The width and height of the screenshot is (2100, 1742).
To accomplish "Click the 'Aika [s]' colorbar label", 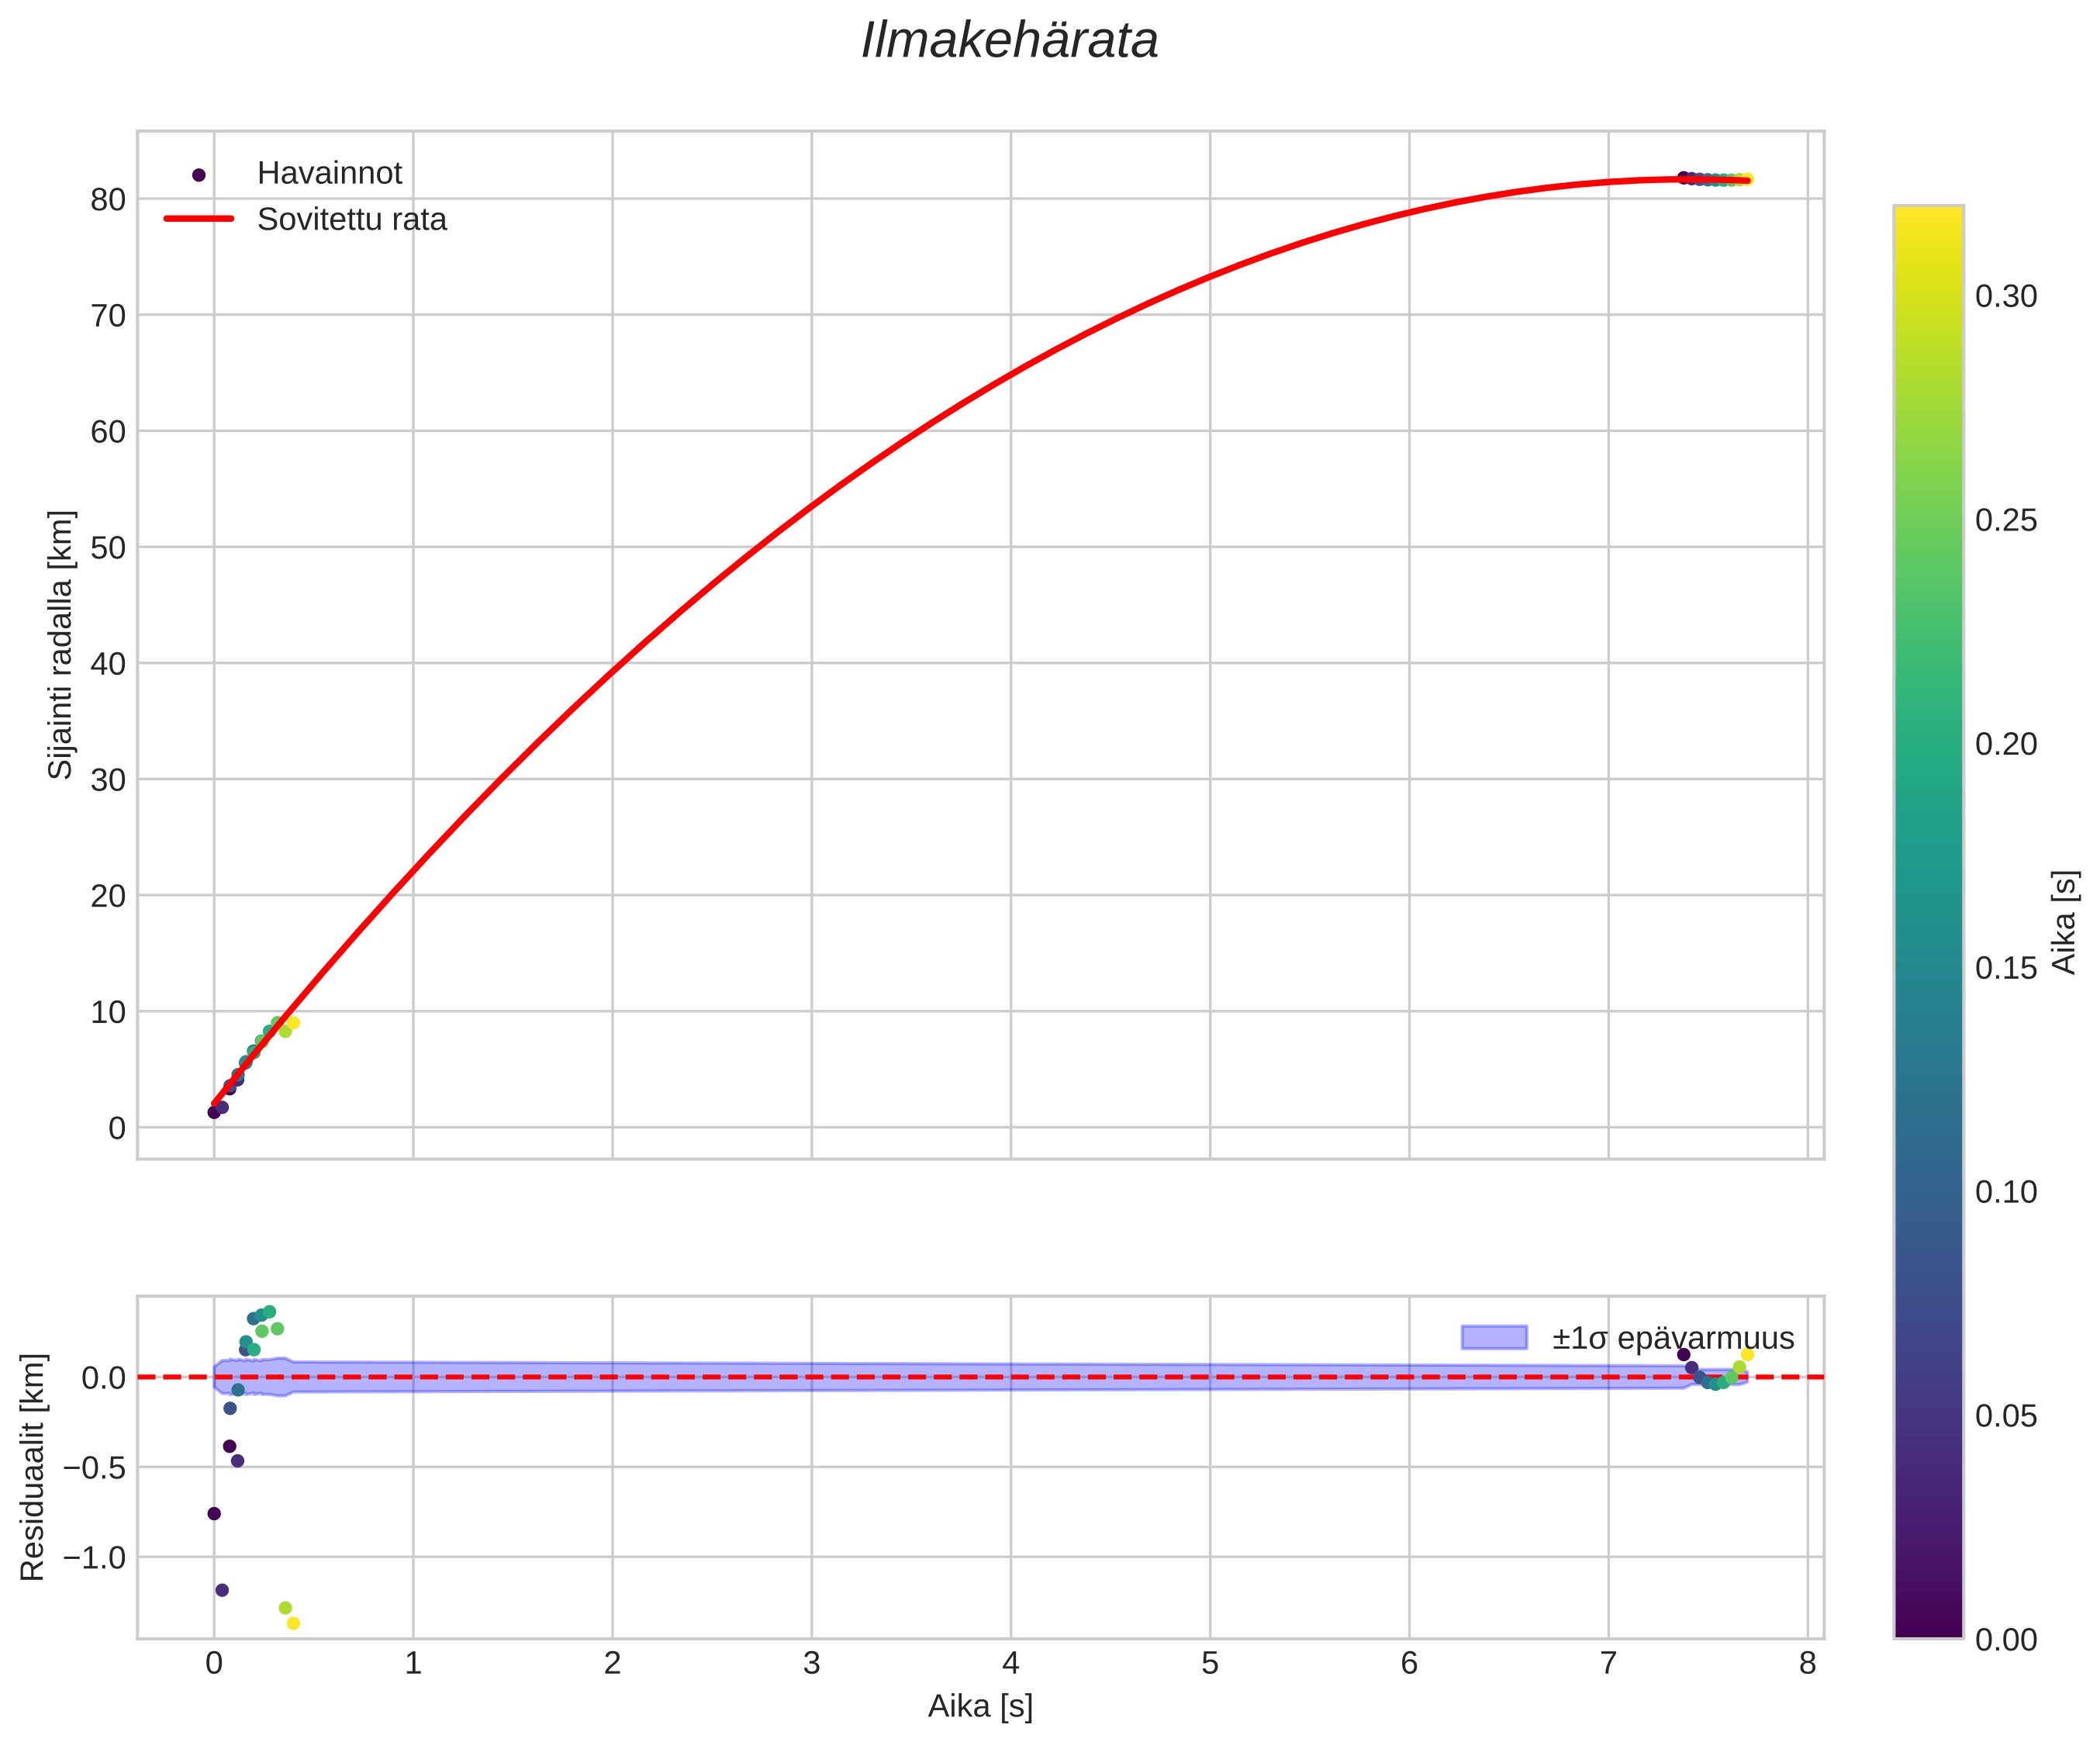I will tap(2064, 922).
